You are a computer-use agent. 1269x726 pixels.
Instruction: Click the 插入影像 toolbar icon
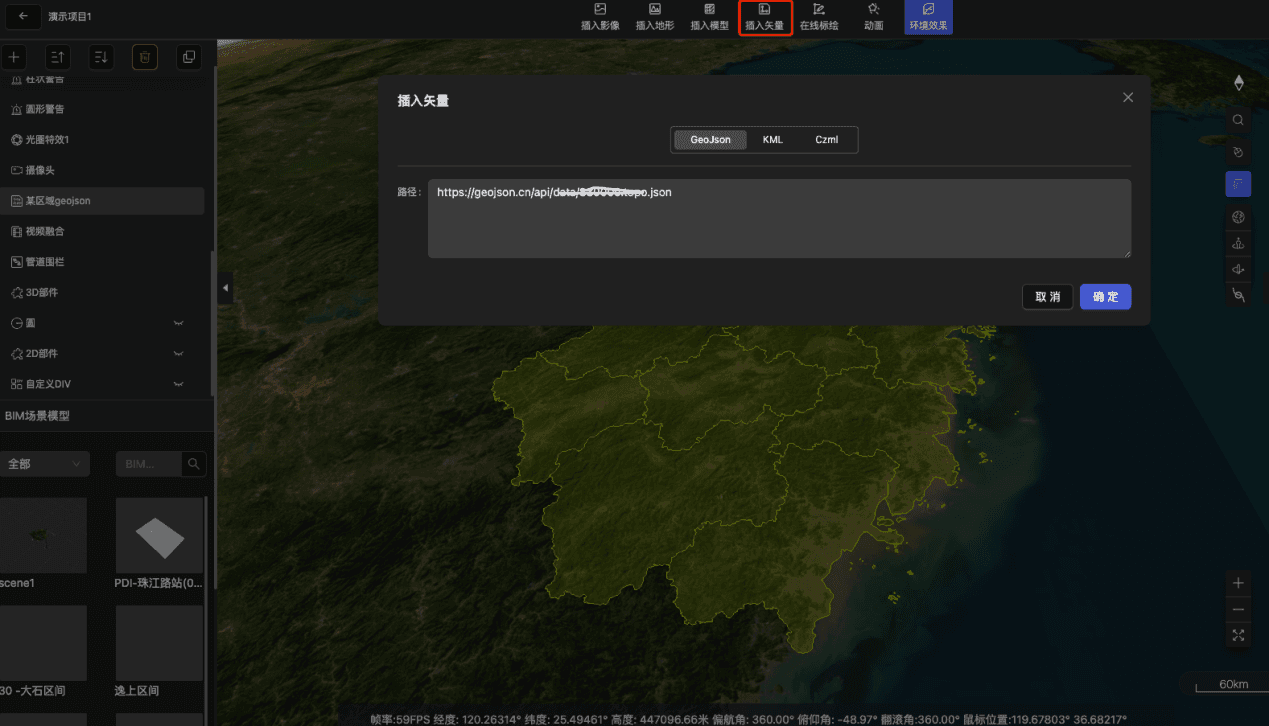(600, 17)
